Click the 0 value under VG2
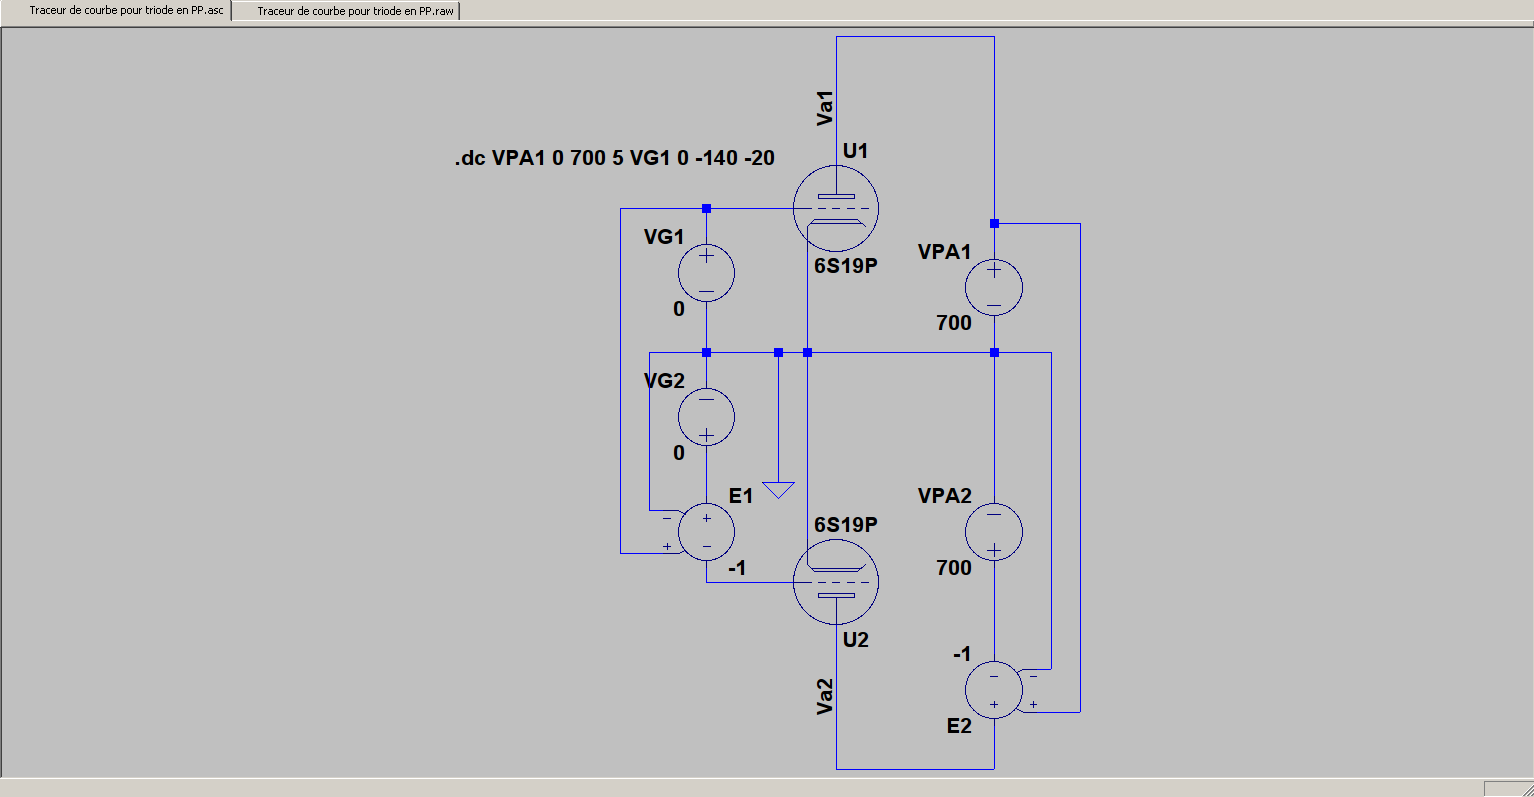The height and width of the screenshot is (797, 1534). 679,453
